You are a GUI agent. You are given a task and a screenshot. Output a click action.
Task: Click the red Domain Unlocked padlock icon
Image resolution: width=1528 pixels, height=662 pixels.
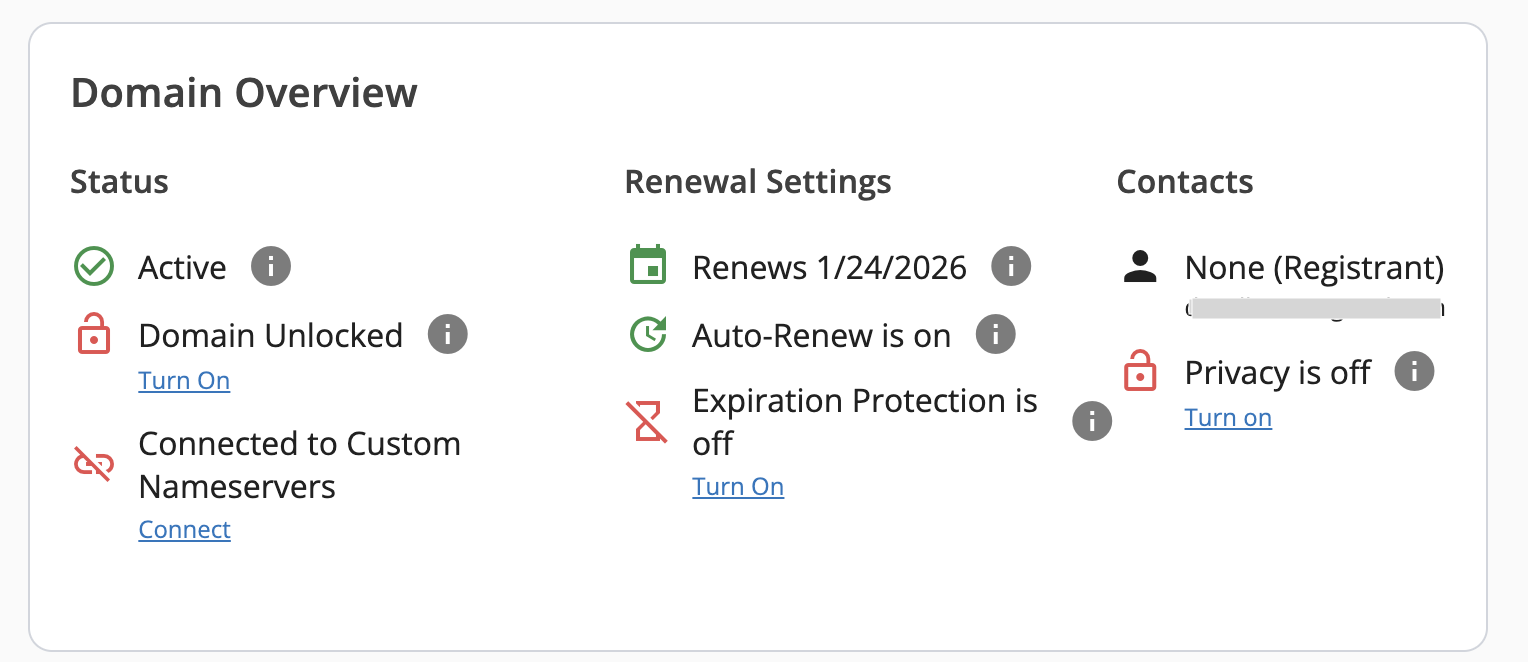pos(93,334)
